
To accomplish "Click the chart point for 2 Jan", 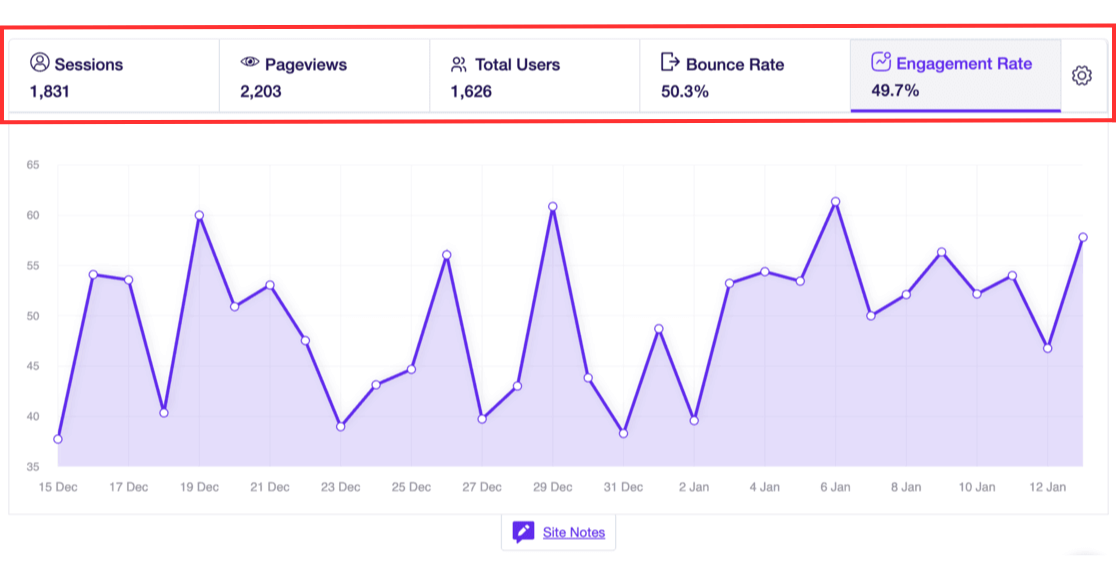I will [694, 421].
